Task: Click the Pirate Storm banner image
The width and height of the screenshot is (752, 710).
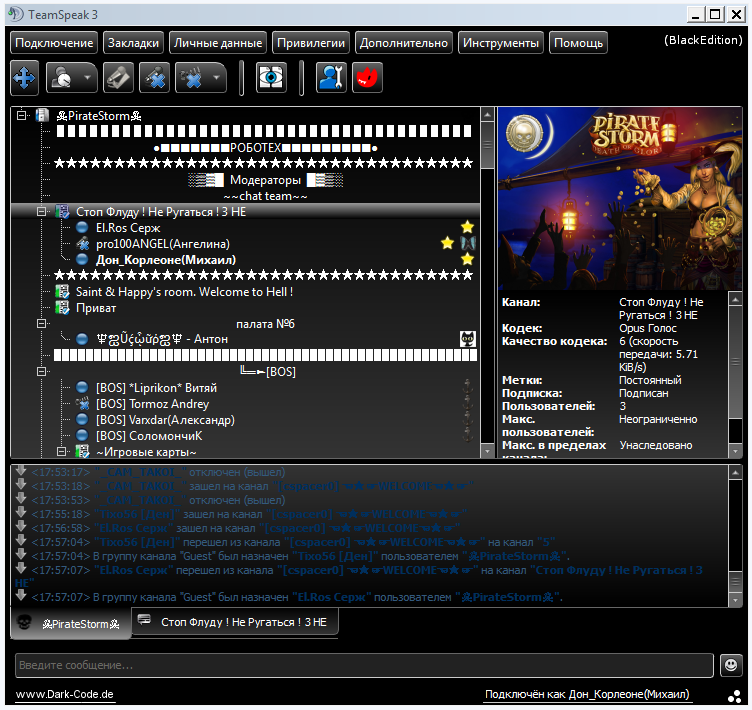Action: click(620, 198)
